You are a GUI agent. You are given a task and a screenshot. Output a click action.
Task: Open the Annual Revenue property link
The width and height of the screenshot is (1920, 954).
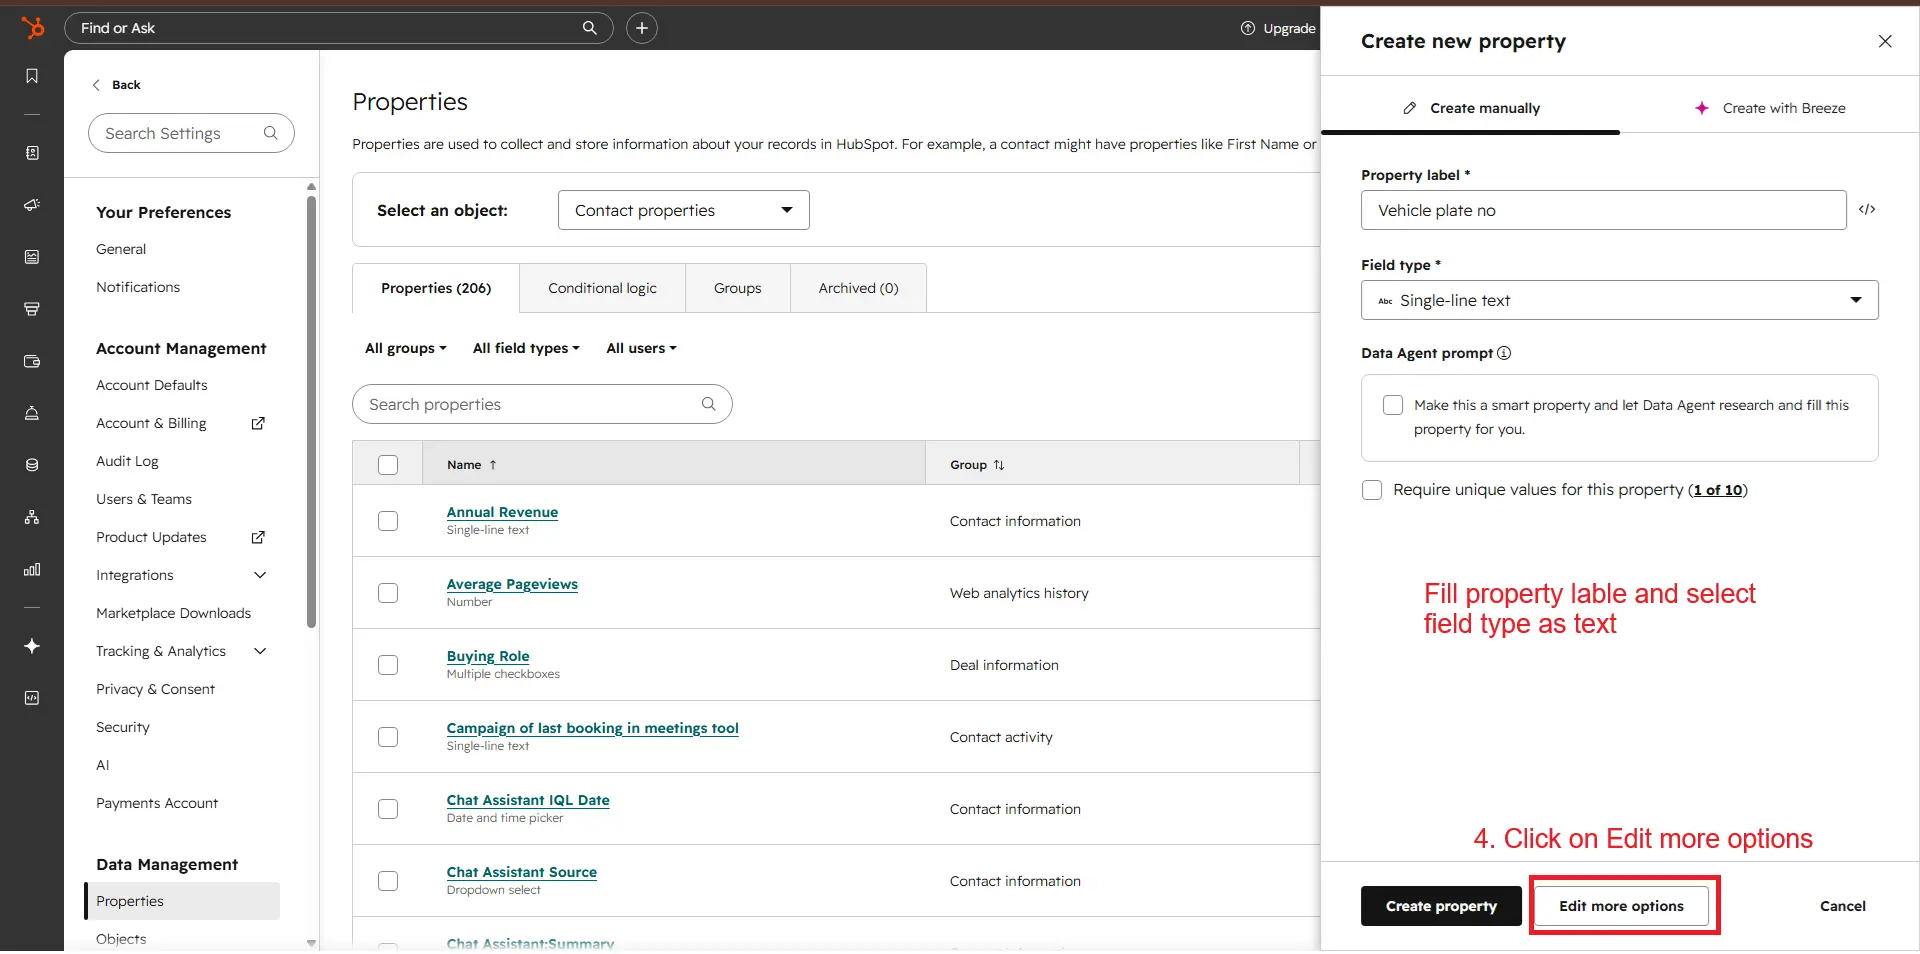[x=502, y=512]
